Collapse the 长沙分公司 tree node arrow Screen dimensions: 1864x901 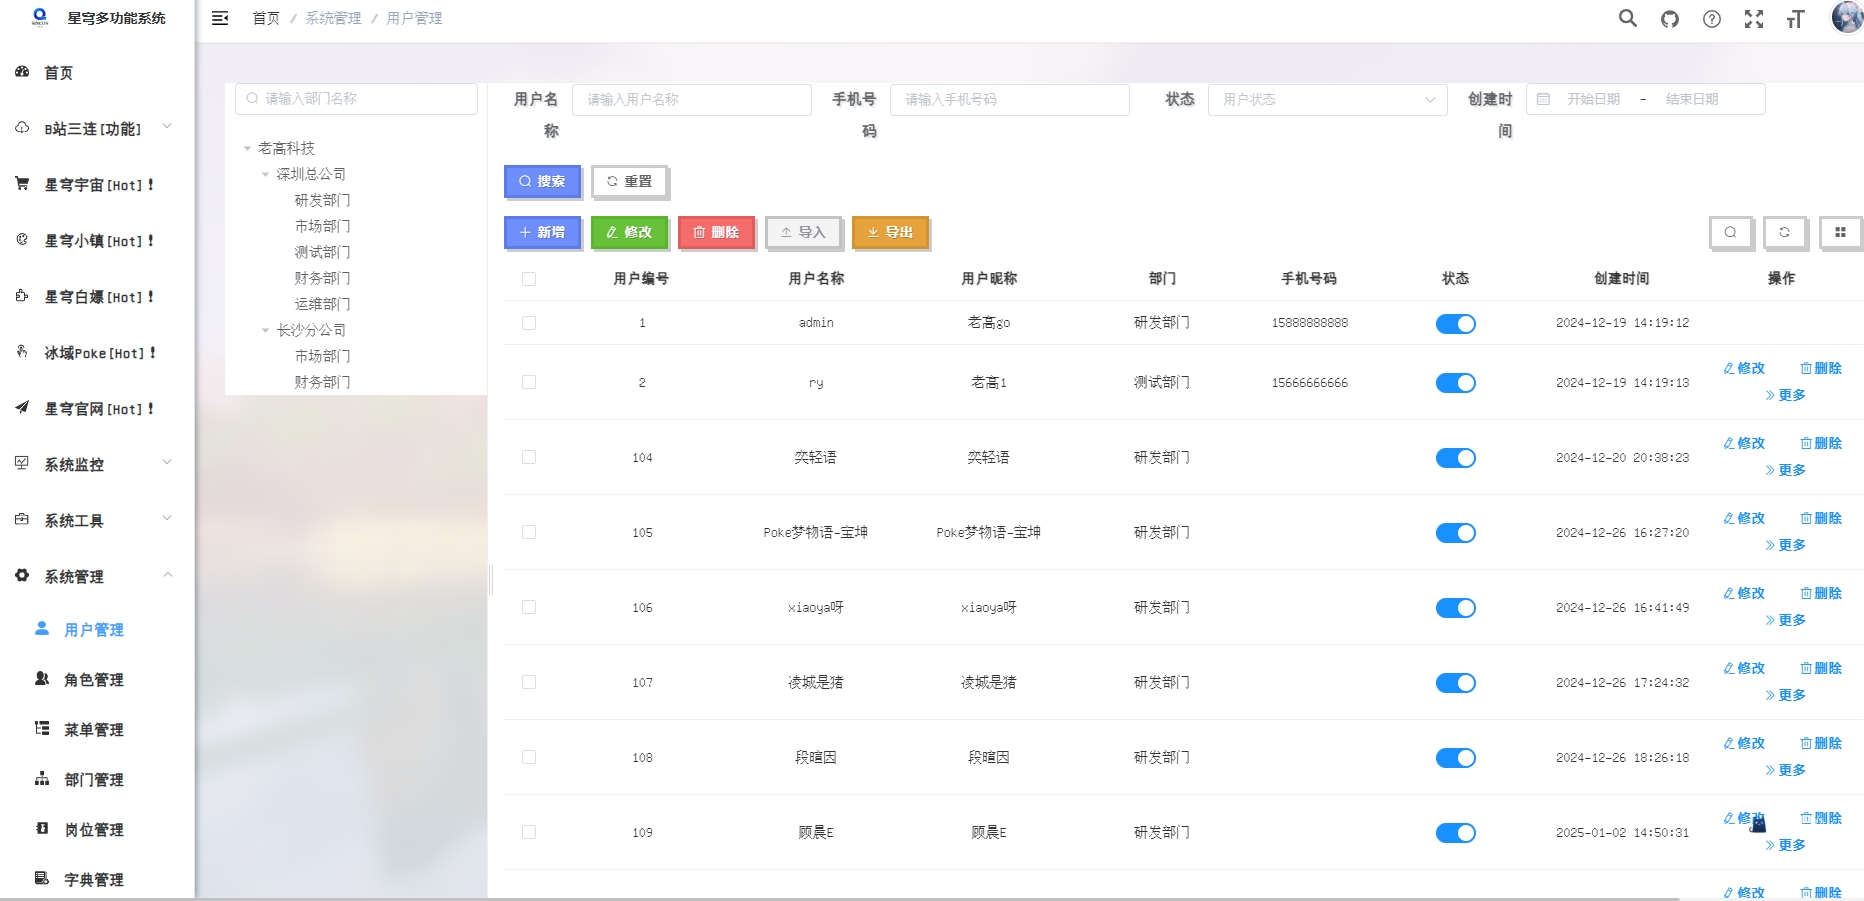click(x=265, y=330)
